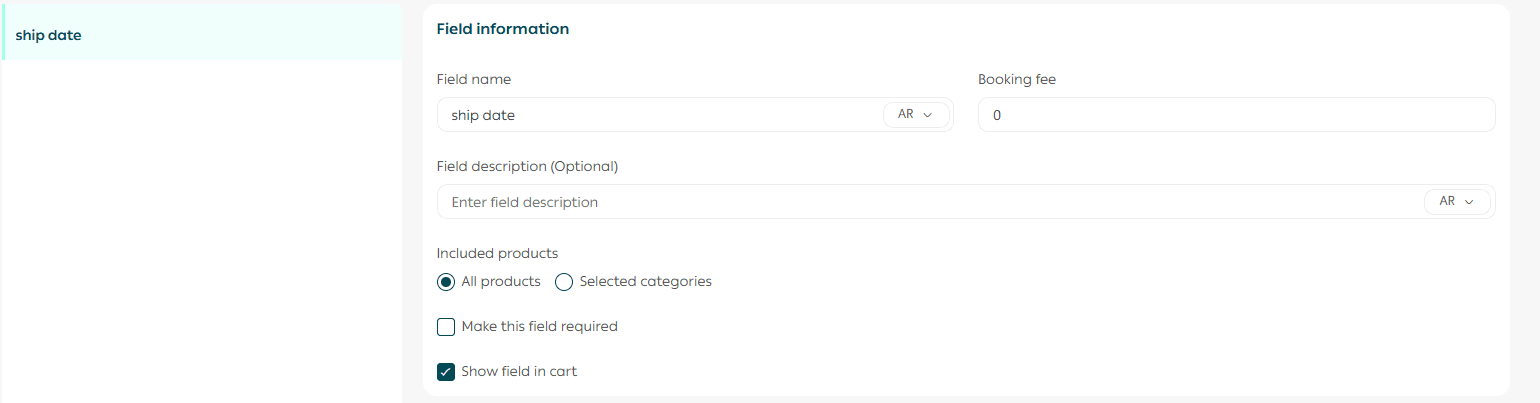The image size is (1540, 403).
Task: Open the AR language dropdown in Field description
Action: [x=1456, y=202]
